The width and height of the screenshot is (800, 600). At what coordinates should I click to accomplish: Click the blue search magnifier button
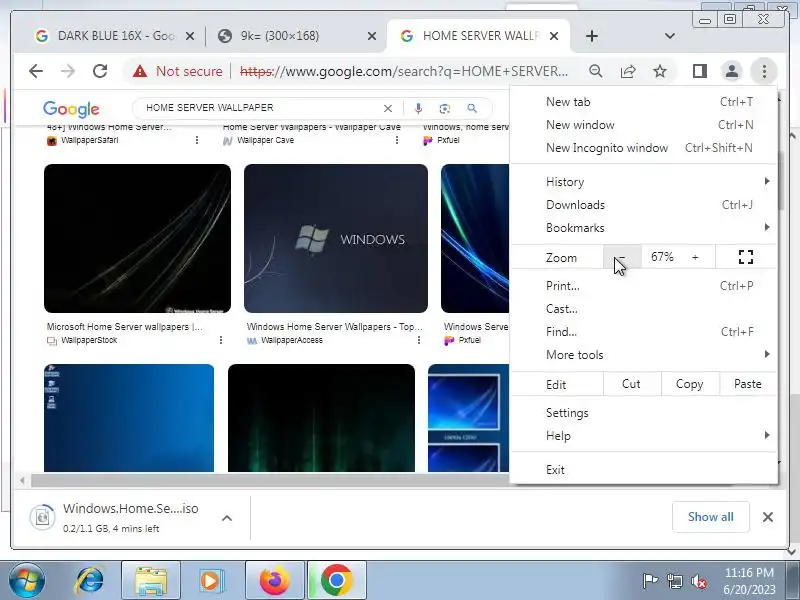click(x=472, y=108)
